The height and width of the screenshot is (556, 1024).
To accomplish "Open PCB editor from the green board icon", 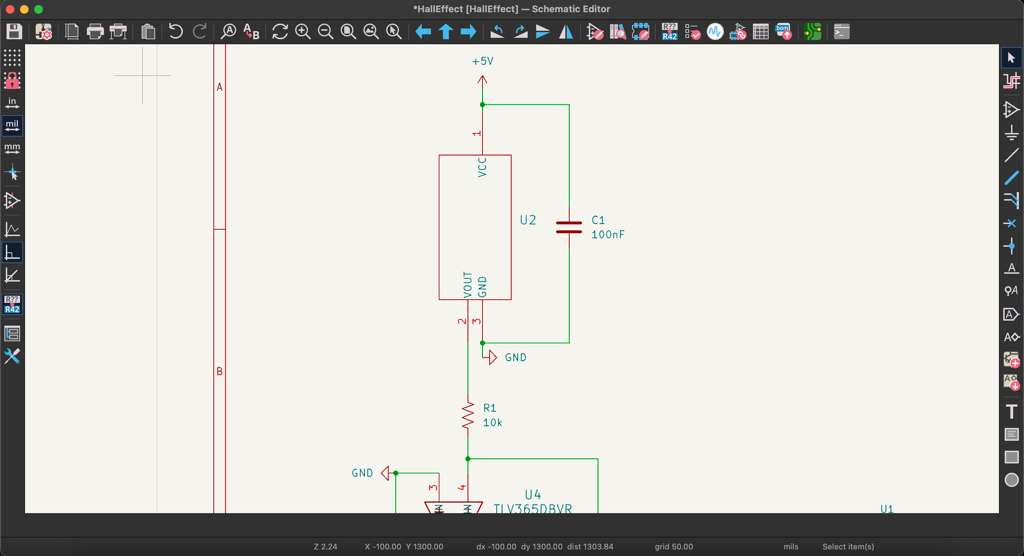I will coord(812,32).
